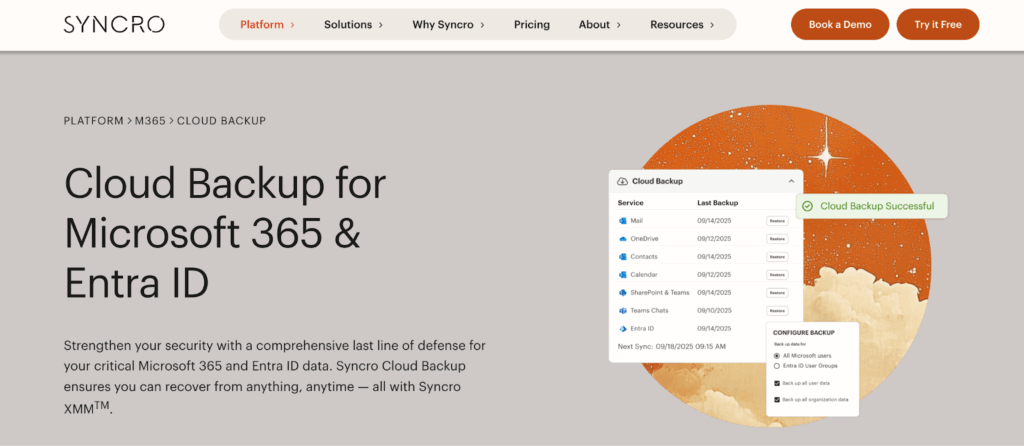
Task: Click the Entra ID icon
Action: click(622, 329)
